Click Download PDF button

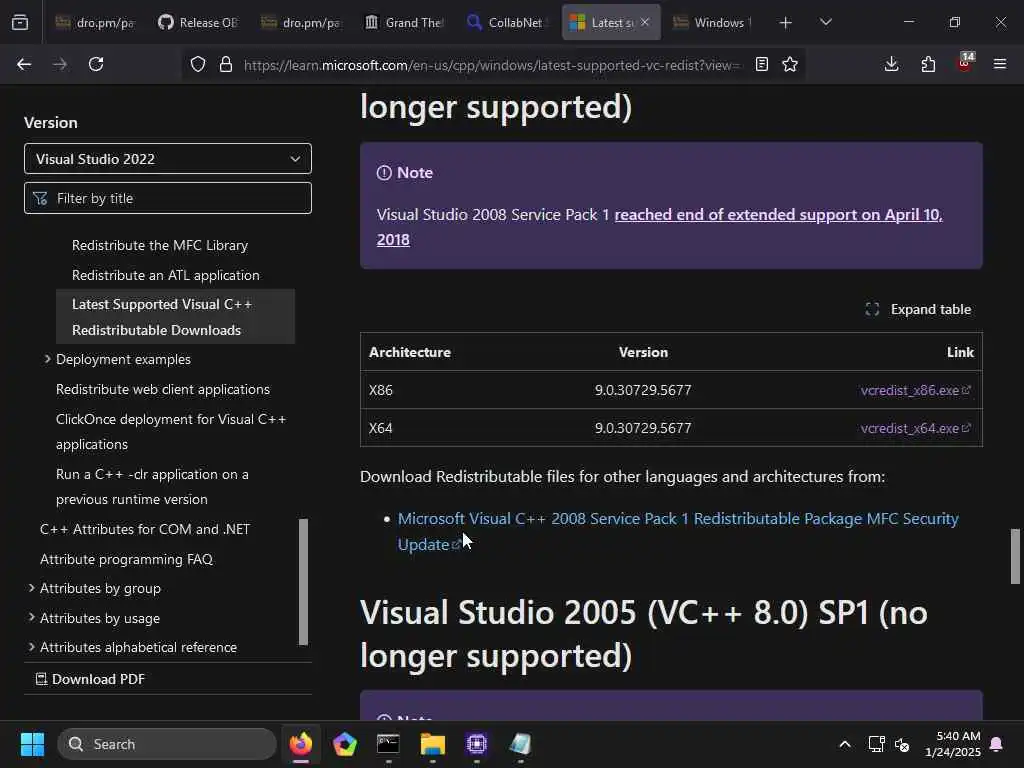[x=90, y=679]
